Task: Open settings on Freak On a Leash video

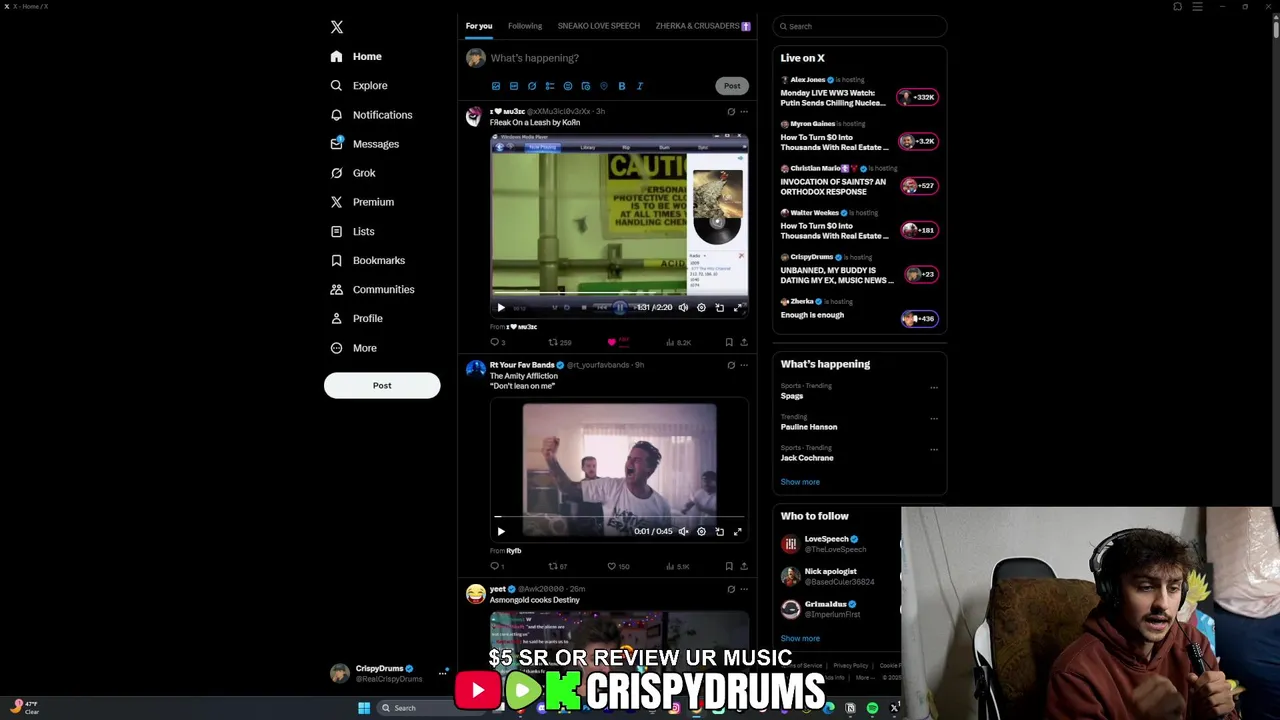Action: coord(701,308)
